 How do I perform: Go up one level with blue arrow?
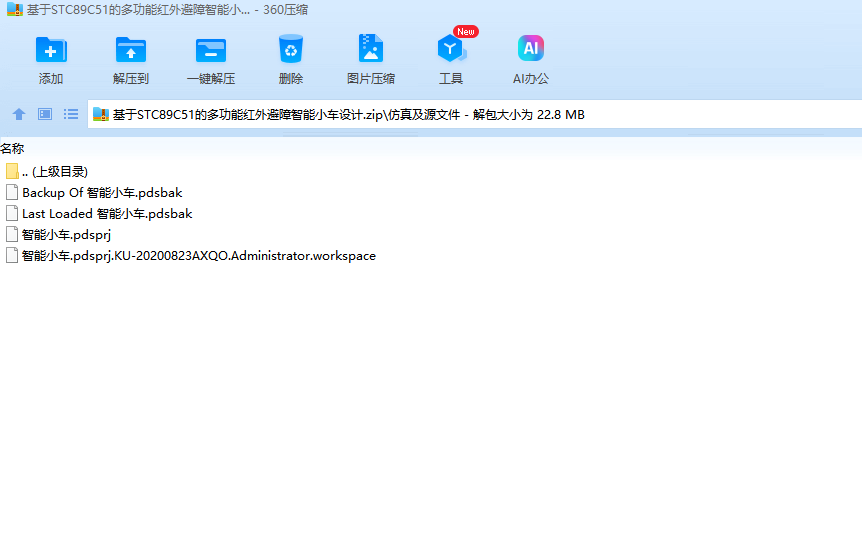19,114
